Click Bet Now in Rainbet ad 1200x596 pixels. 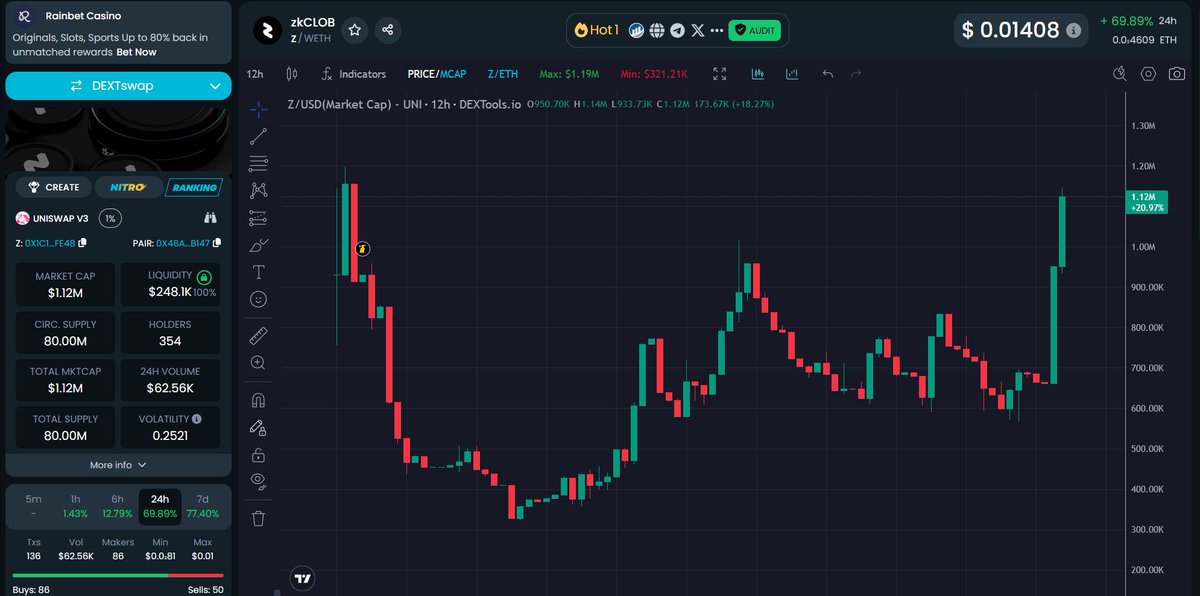pos(136,52)
